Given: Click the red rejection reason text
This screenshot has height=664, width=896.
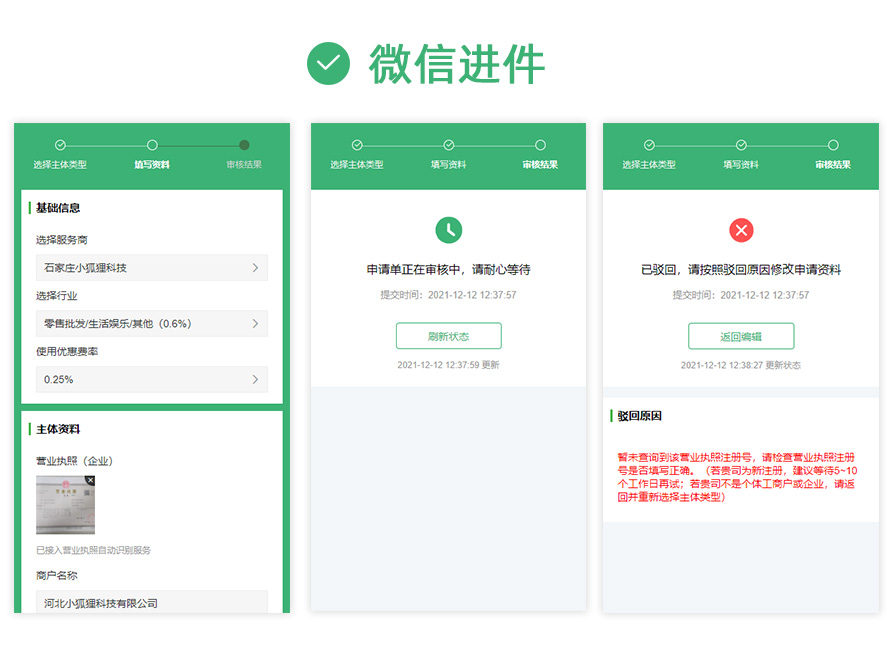Looking at the screenshot, I should [x=738, y=477].
